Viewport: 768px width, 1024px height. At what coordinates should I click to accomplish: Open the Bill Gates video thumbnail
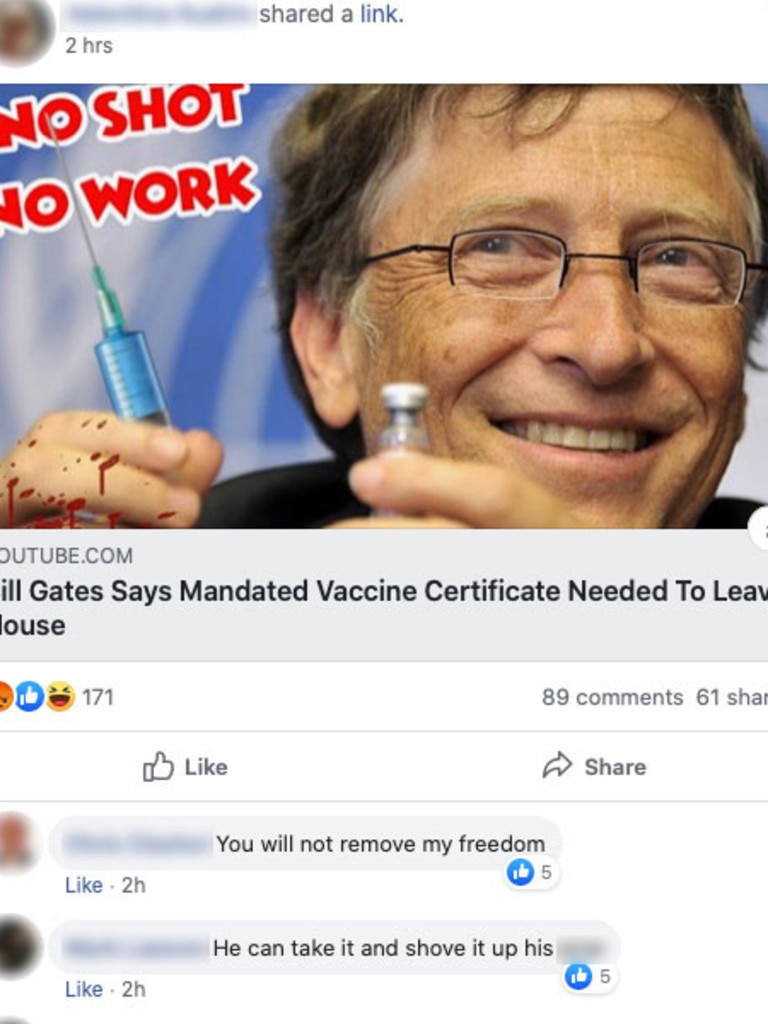[384, 306]
